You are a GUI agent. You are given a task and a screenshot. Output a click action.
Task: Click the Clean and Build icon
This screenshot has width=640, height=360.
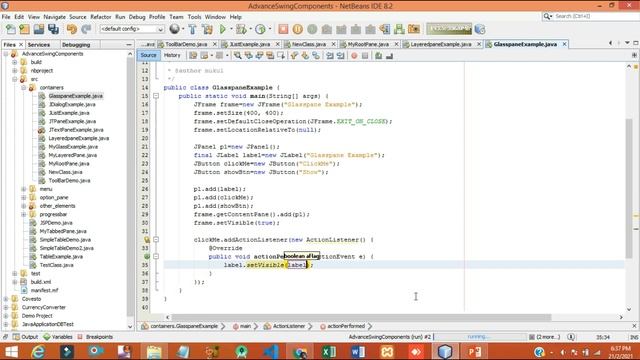click(x=207, y=29)
